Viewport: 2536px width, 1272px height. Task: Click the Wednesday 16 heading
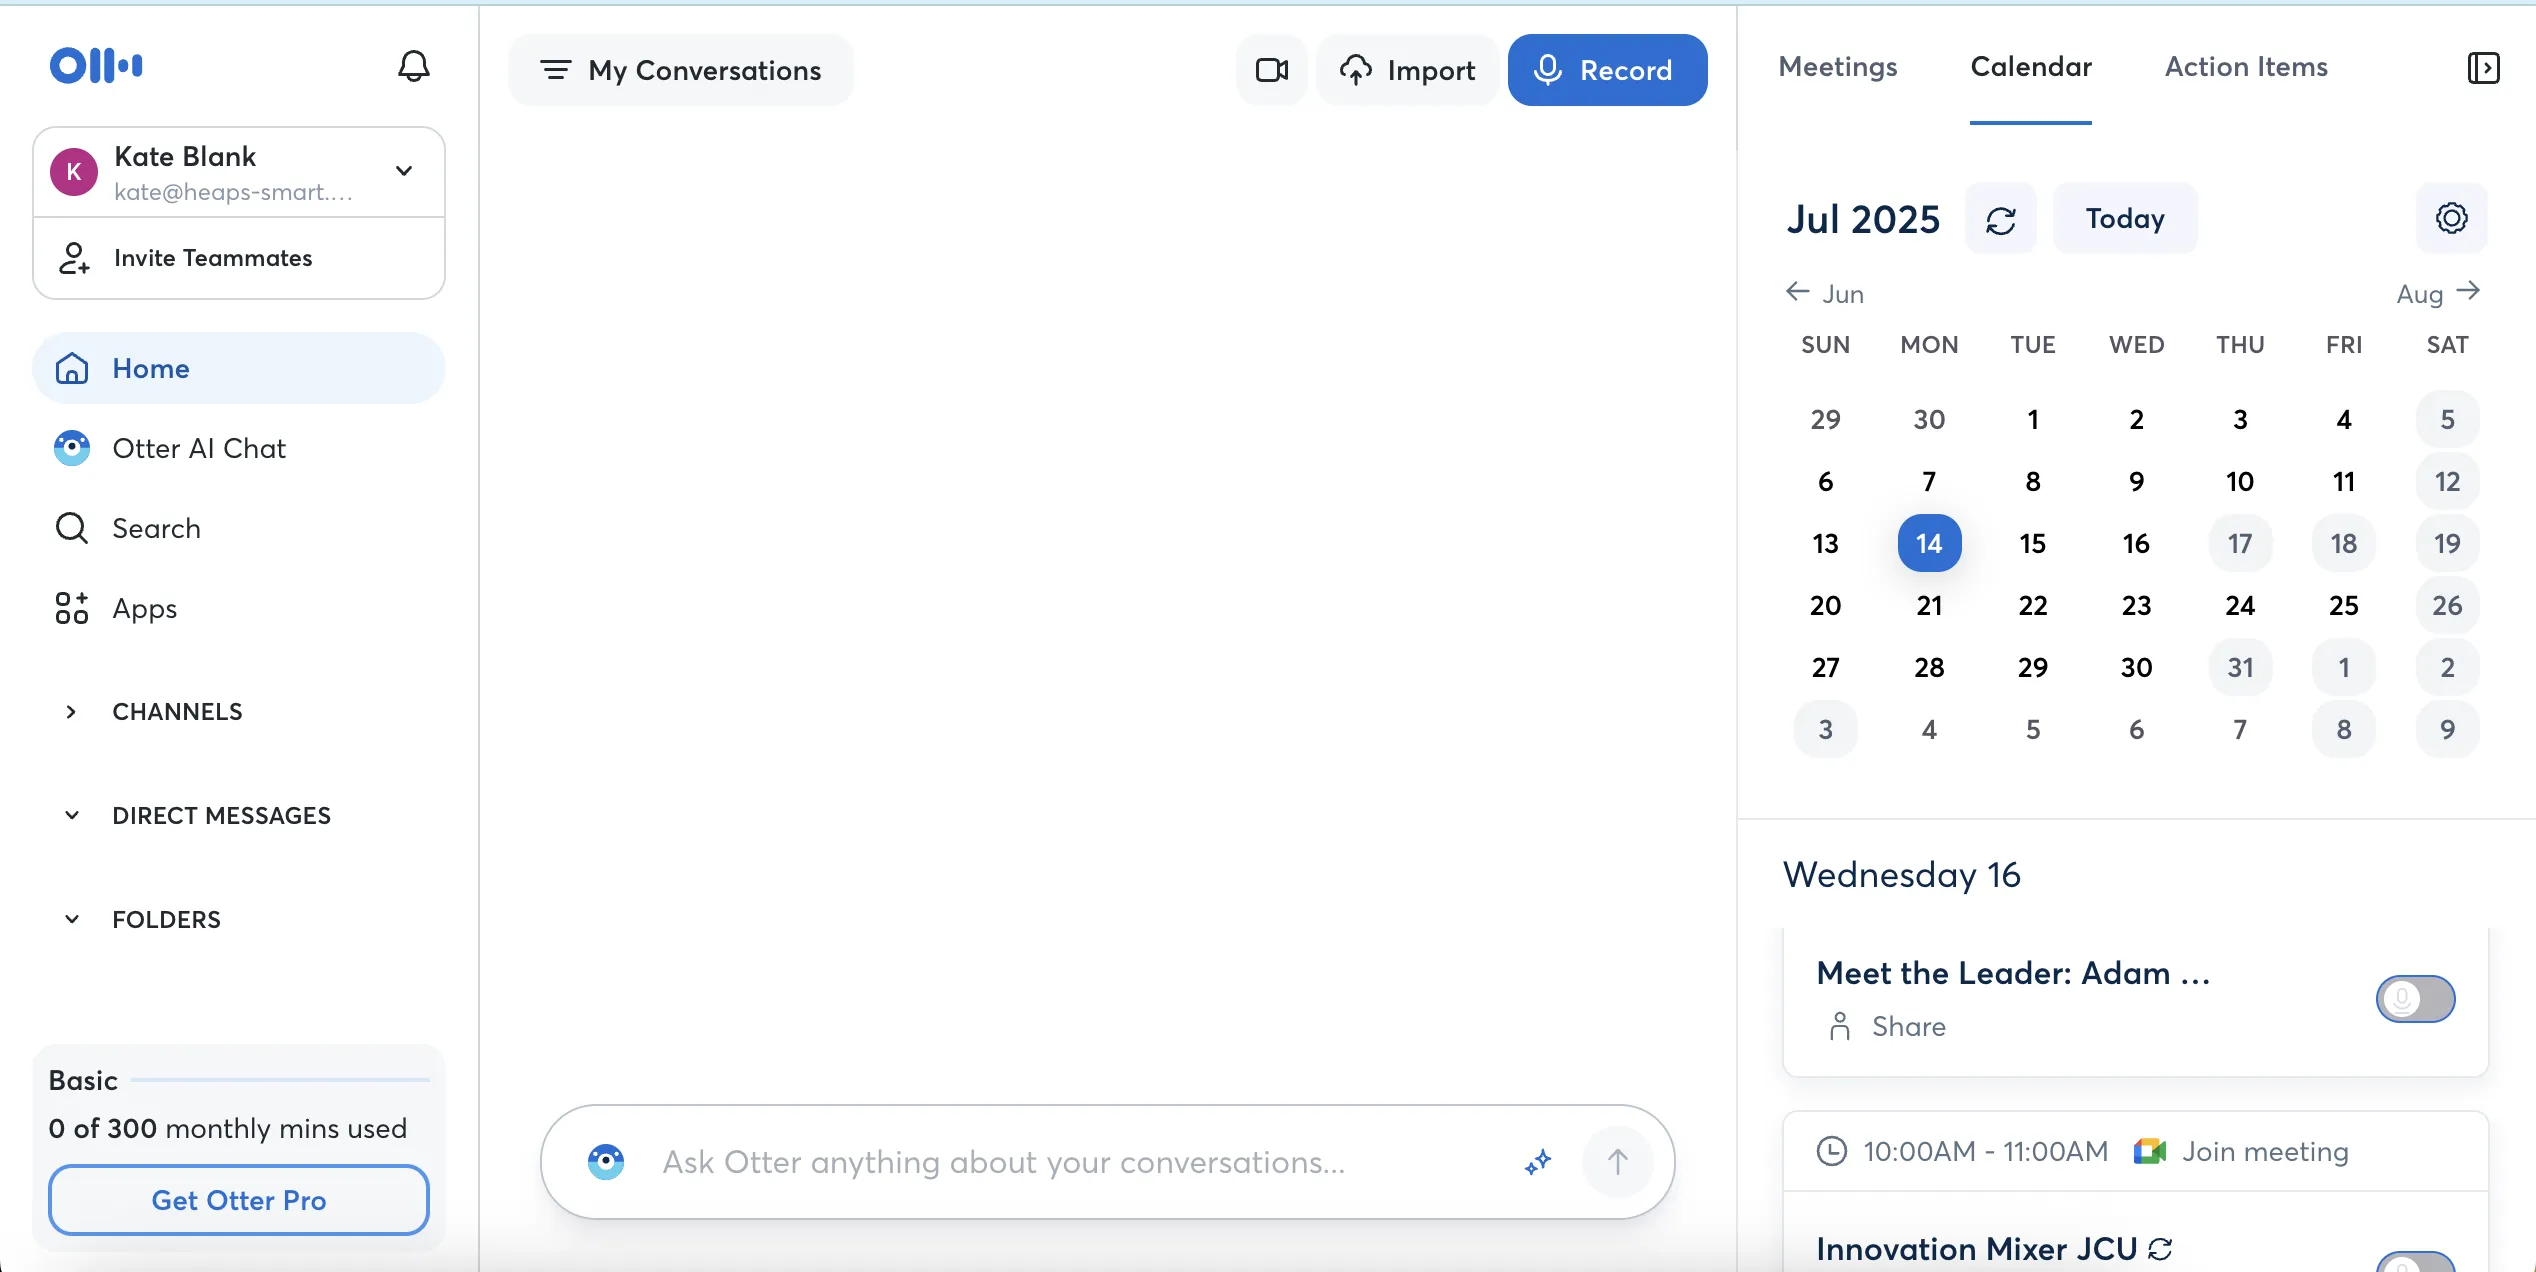point(1901,875)
